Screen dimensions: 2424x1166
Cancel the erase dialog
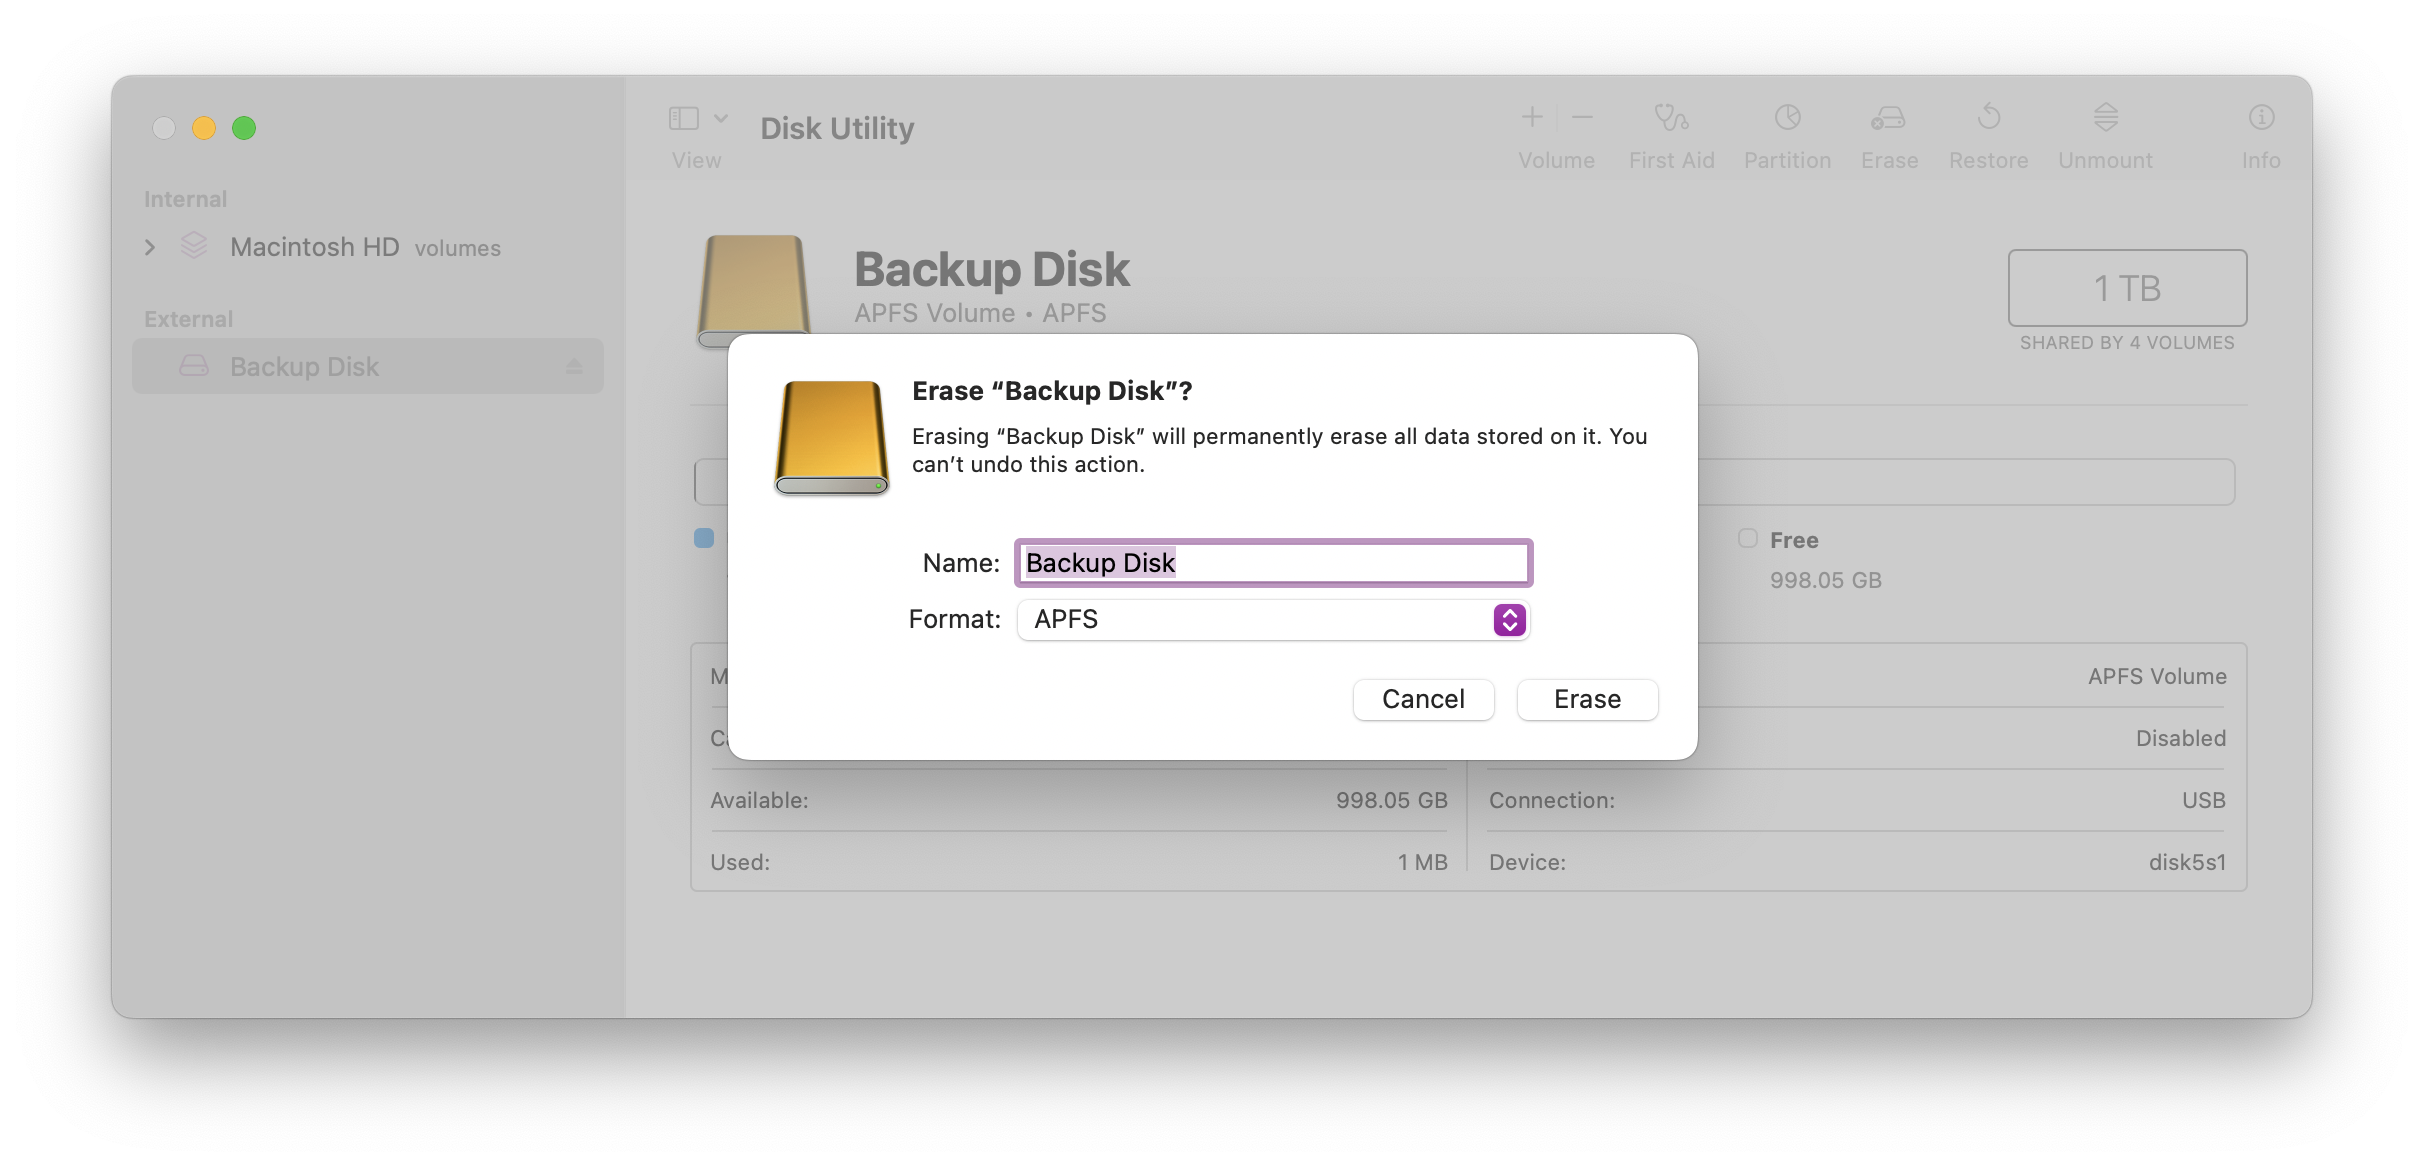pos(1423,699)
